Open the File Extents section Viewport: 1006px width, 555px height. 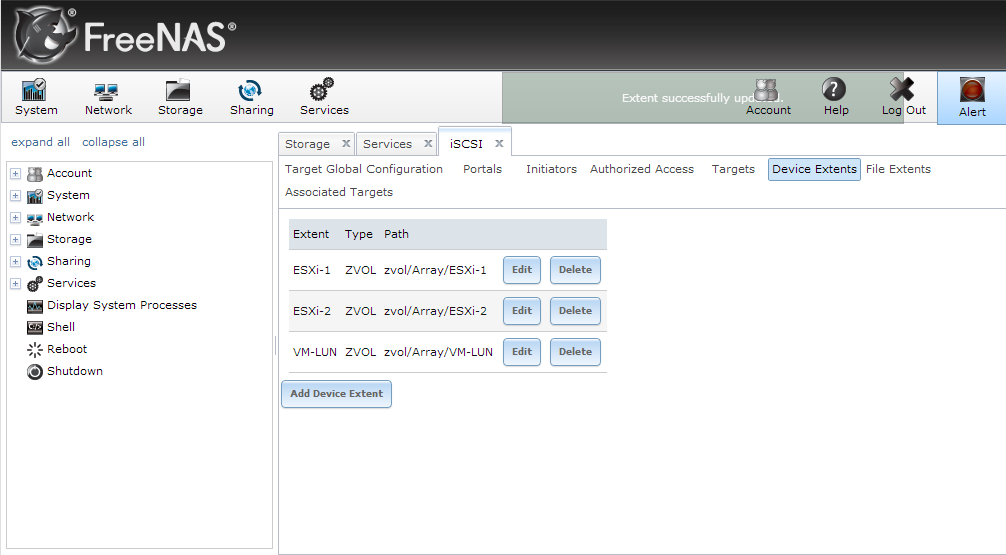point(898,169)
